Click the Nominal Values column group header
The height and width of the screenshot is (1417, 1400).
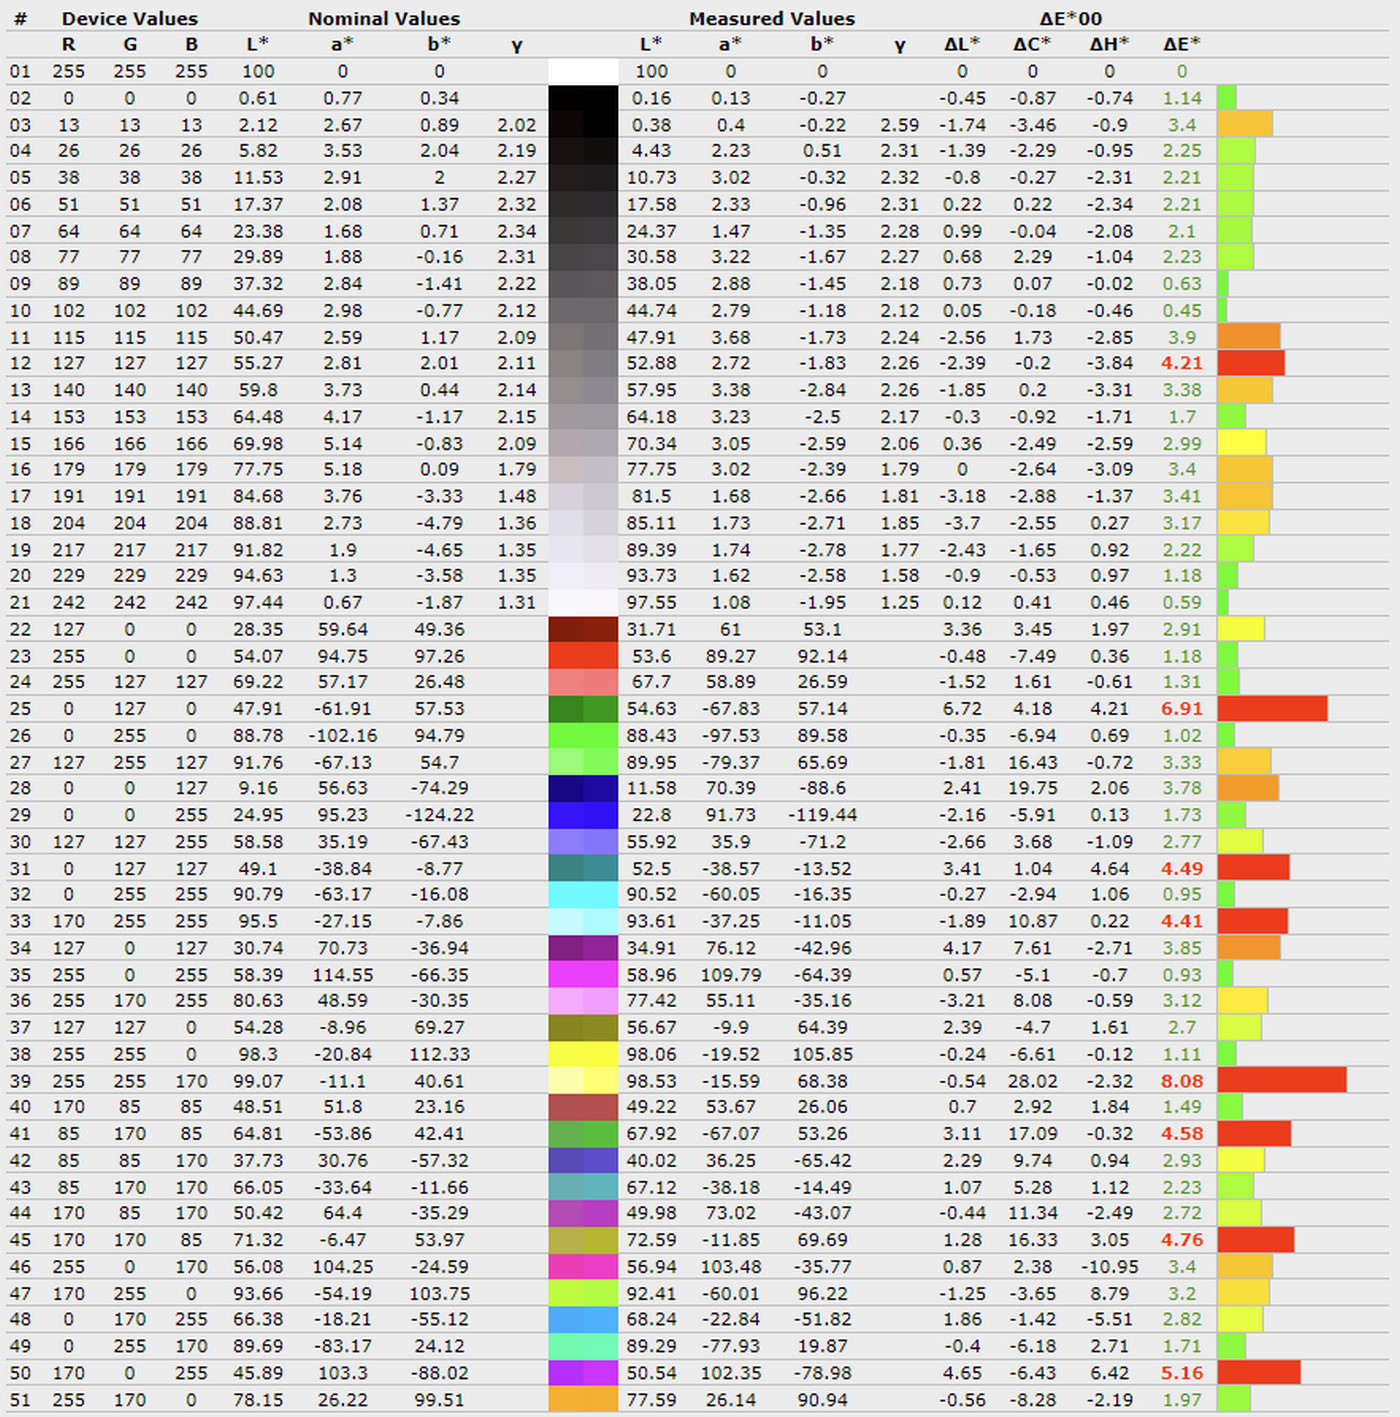[384, 18]
